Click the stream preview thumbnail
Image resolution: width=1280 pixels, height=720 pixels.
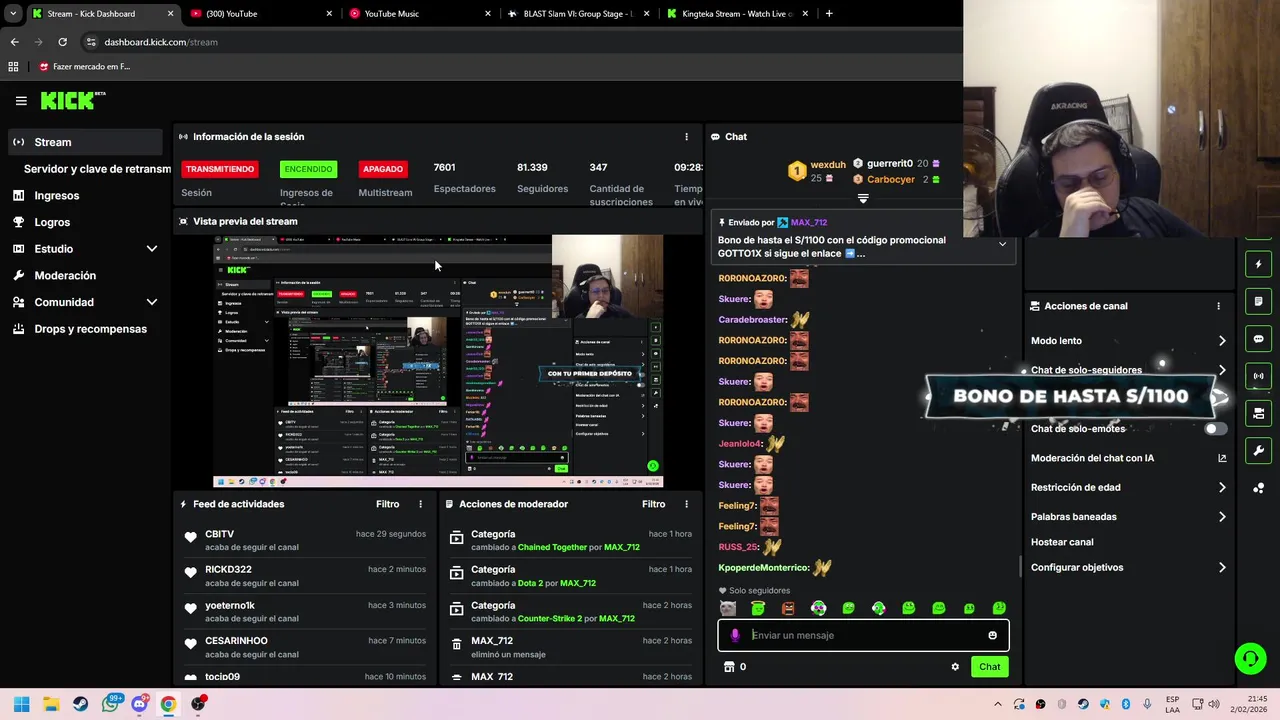438,361
